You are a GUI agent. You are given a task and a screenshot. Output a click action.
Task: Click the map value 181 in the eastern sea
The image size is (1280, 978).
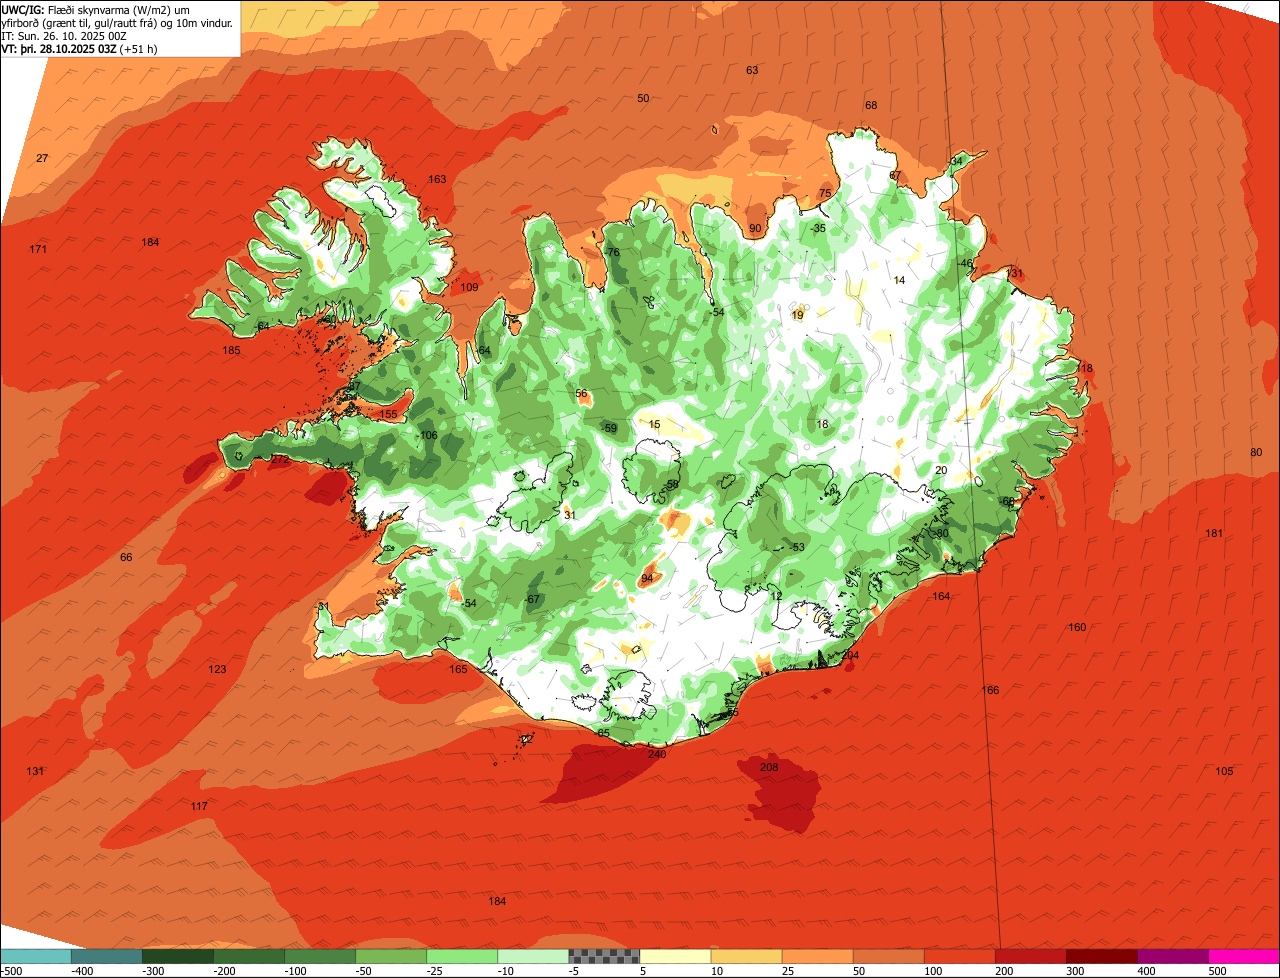pos(1214,533)
